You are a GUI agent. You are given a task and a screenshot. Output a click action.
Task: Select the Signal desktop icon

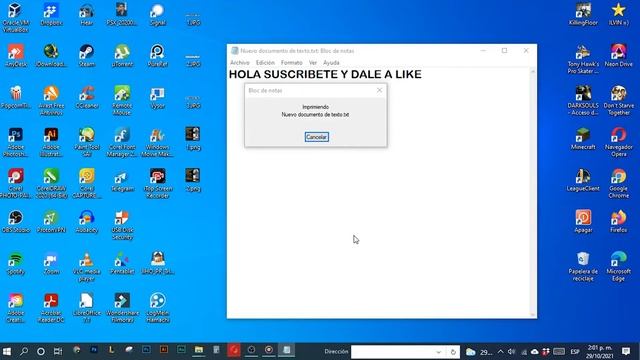click(x=158, y=15)
